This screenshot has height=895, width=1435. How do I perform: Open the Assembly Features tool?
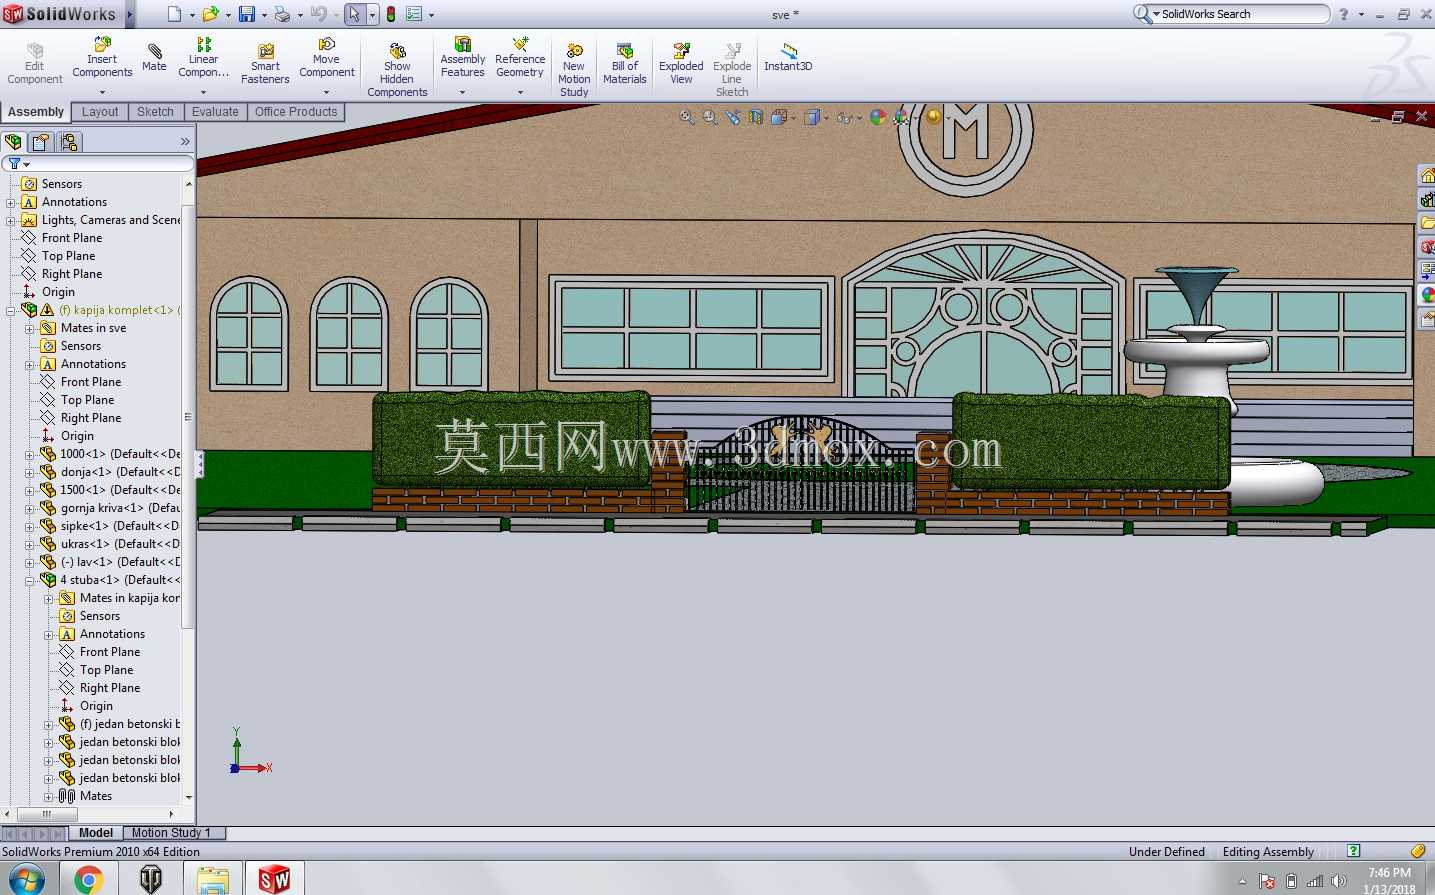[x=463, y=58]
